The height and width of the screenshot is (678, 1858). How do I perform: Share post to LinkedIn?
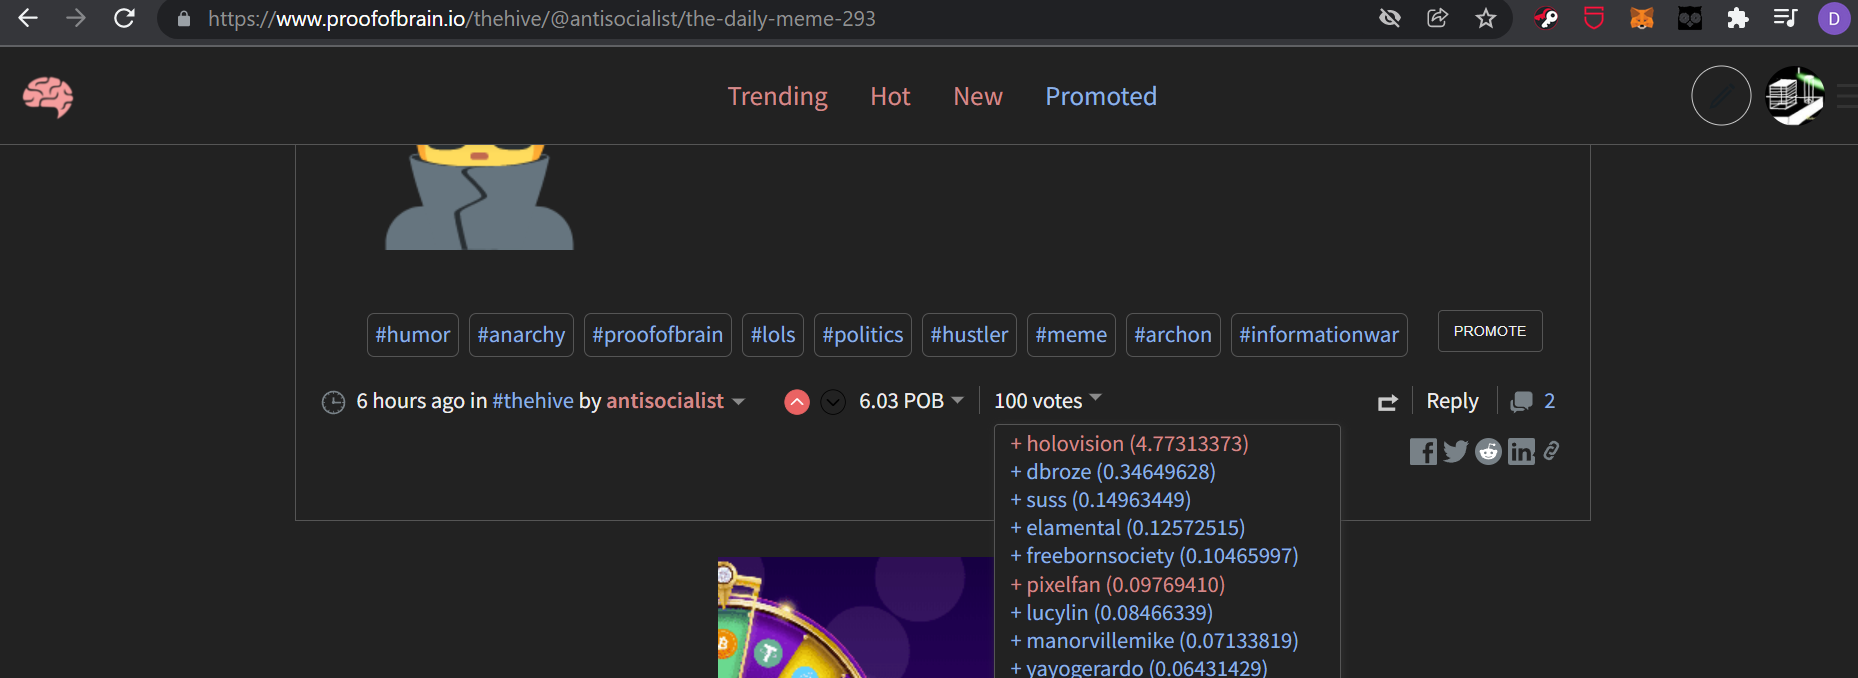click(1521, 452)
